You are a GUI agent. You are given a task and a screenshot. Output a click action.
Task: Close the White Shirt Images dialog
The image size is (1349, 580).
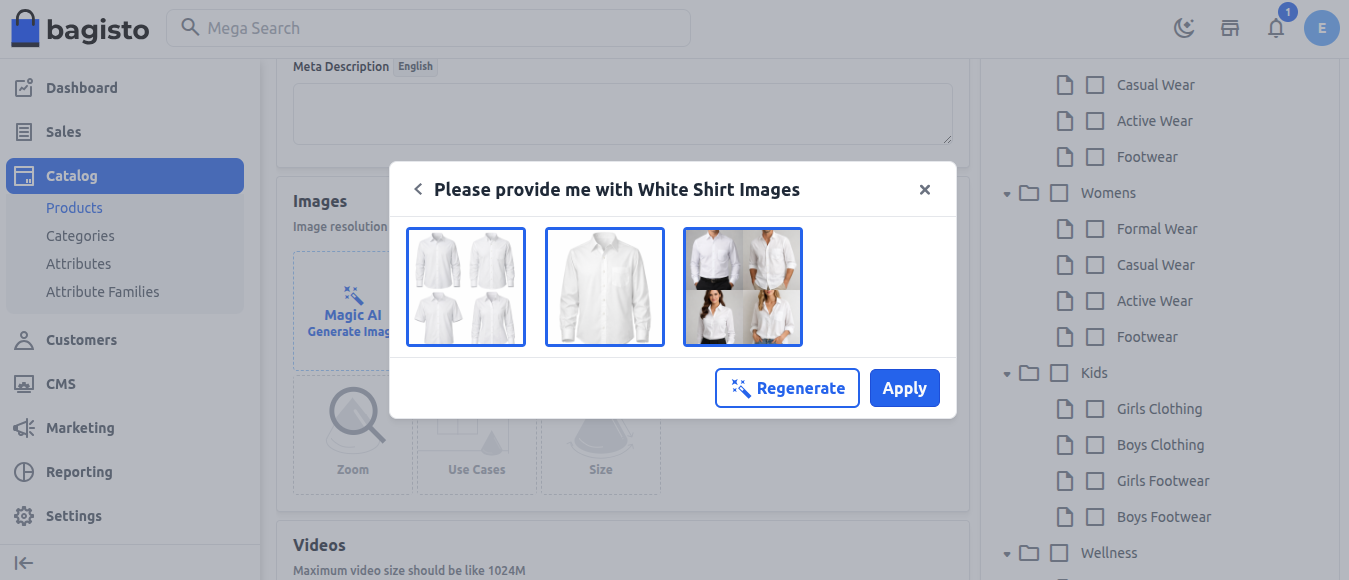point(925,190)
